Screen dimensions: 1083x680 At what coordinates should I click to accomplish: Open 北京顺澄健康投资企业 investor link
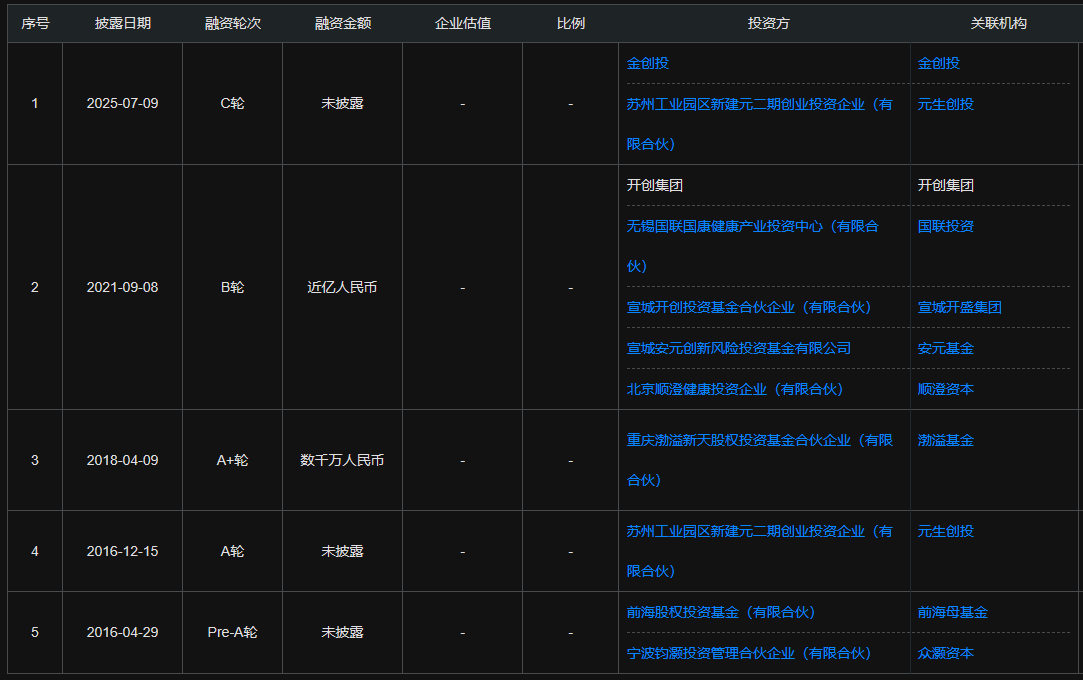735,389
